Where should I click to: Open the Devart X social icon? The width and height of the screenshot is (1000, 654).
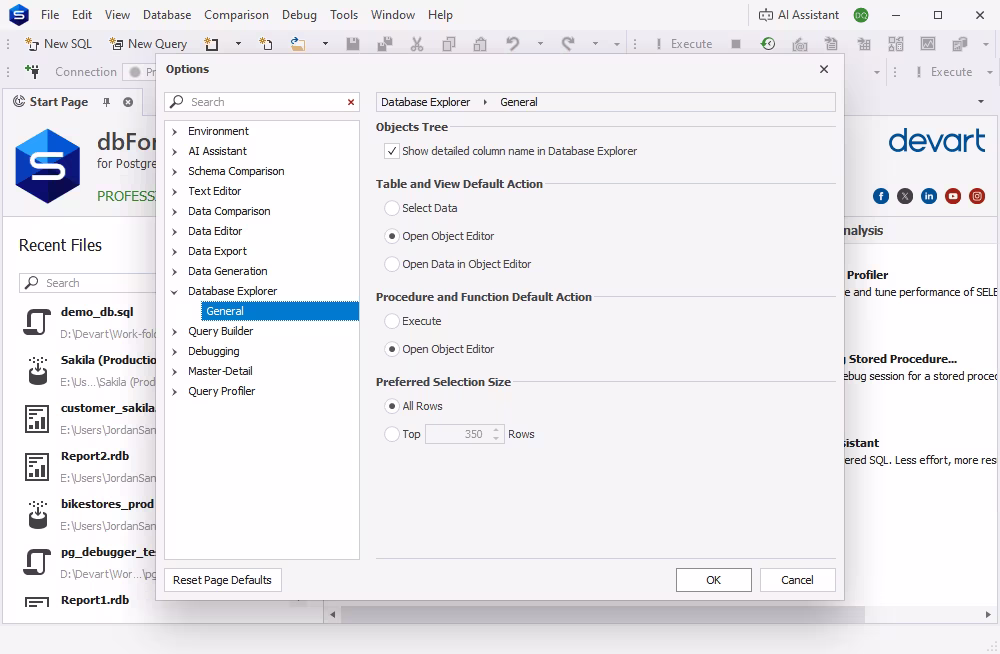pyautogui.click(x=905, y=196)
